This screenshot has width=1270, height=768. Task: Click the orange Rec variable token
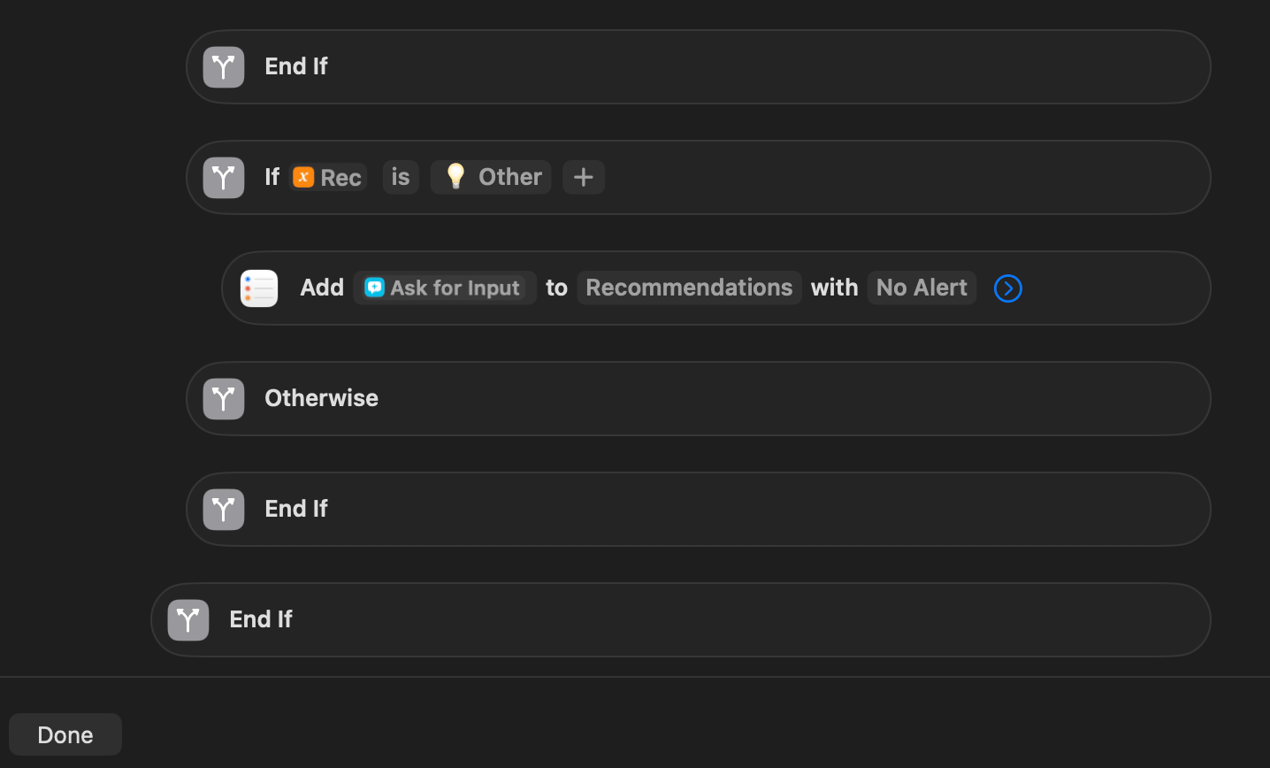coord(328,177)
